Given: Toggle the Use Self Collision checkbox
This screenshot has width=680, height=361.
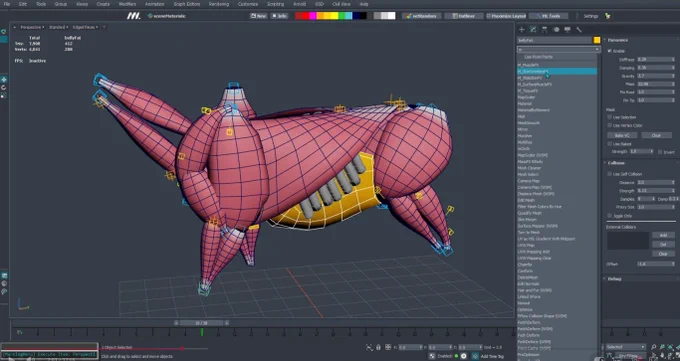Looking at the screenshot, I should pyautogui.click(x=609, y=174).
